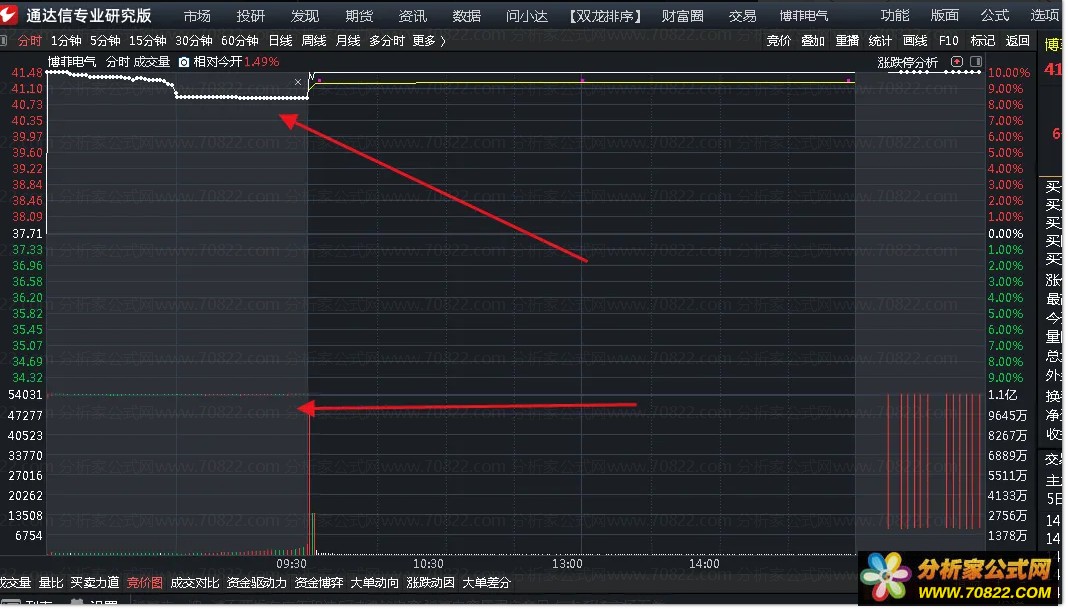Open the 发现 menu
Viewport: 1068px width, 609px height.
[x=304, y=16]
